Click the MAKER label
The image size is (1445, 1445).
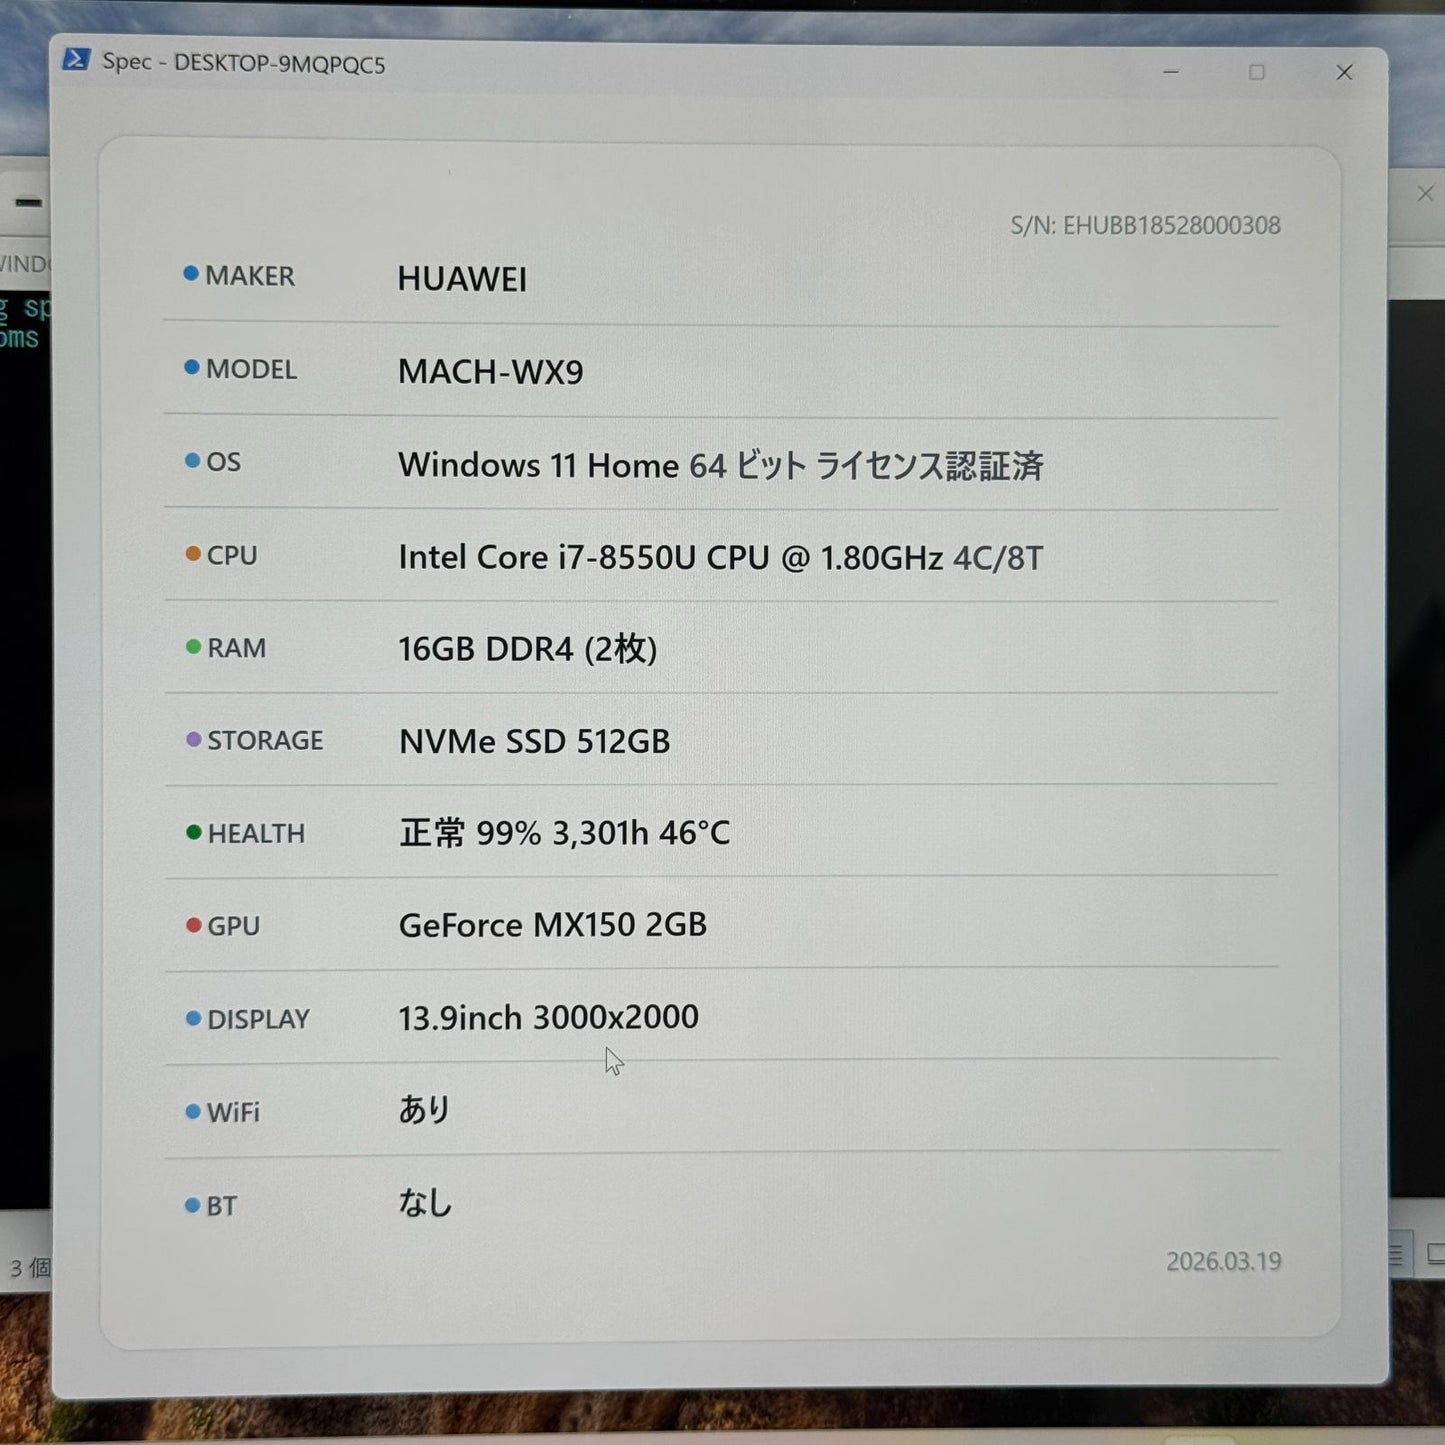(250, 276)
